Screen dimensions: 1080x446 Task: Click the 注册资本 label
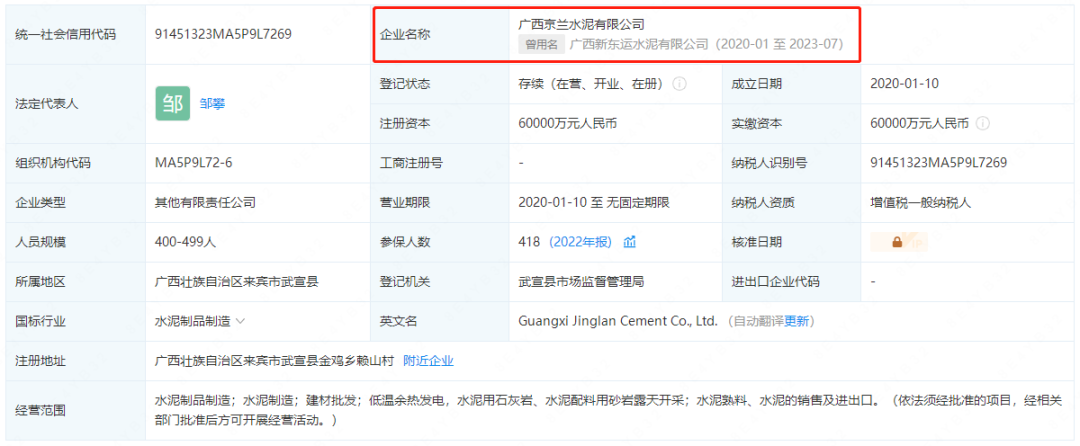click(405, 124)
